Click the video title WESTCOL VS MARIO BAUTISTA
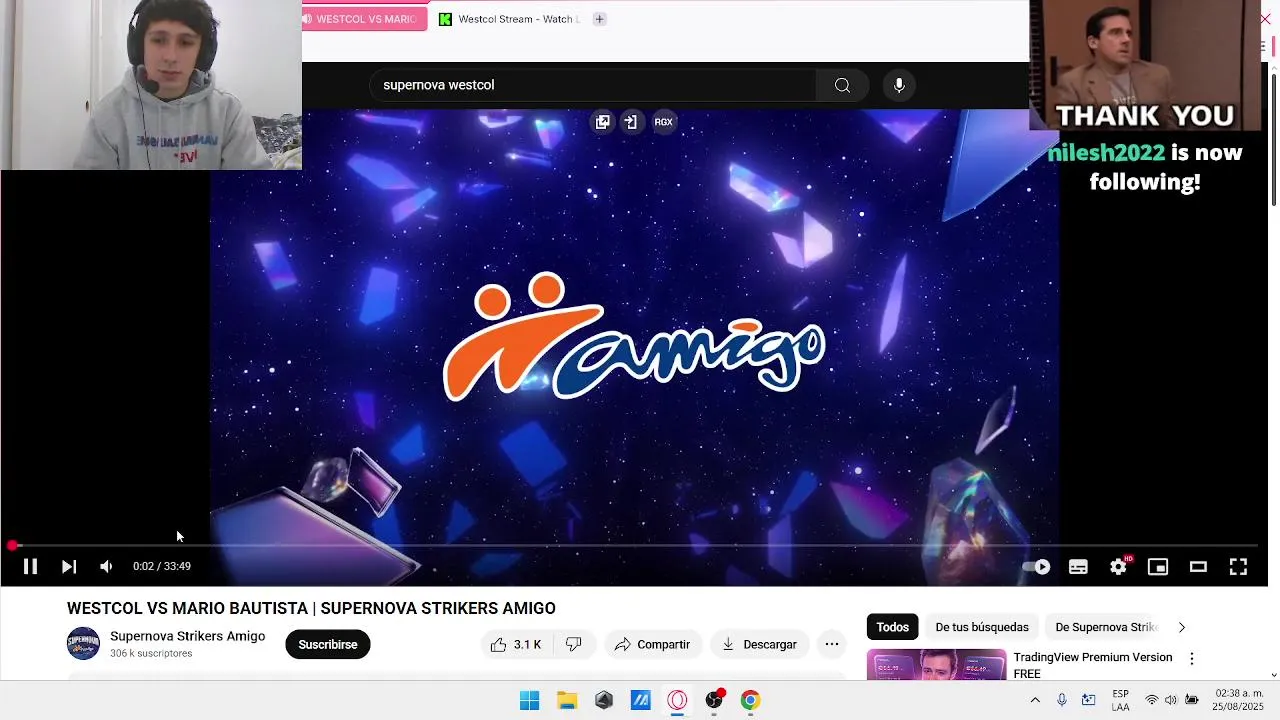This screenshot has height=720, width=1280. pyautogui.click(x=311, y=608)
